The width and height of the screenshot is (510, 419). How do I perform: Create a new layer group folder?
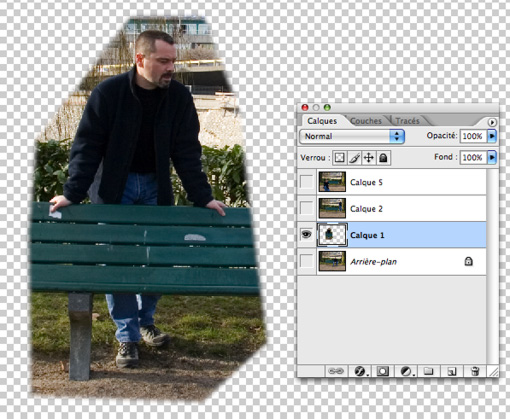click(428, 371)
